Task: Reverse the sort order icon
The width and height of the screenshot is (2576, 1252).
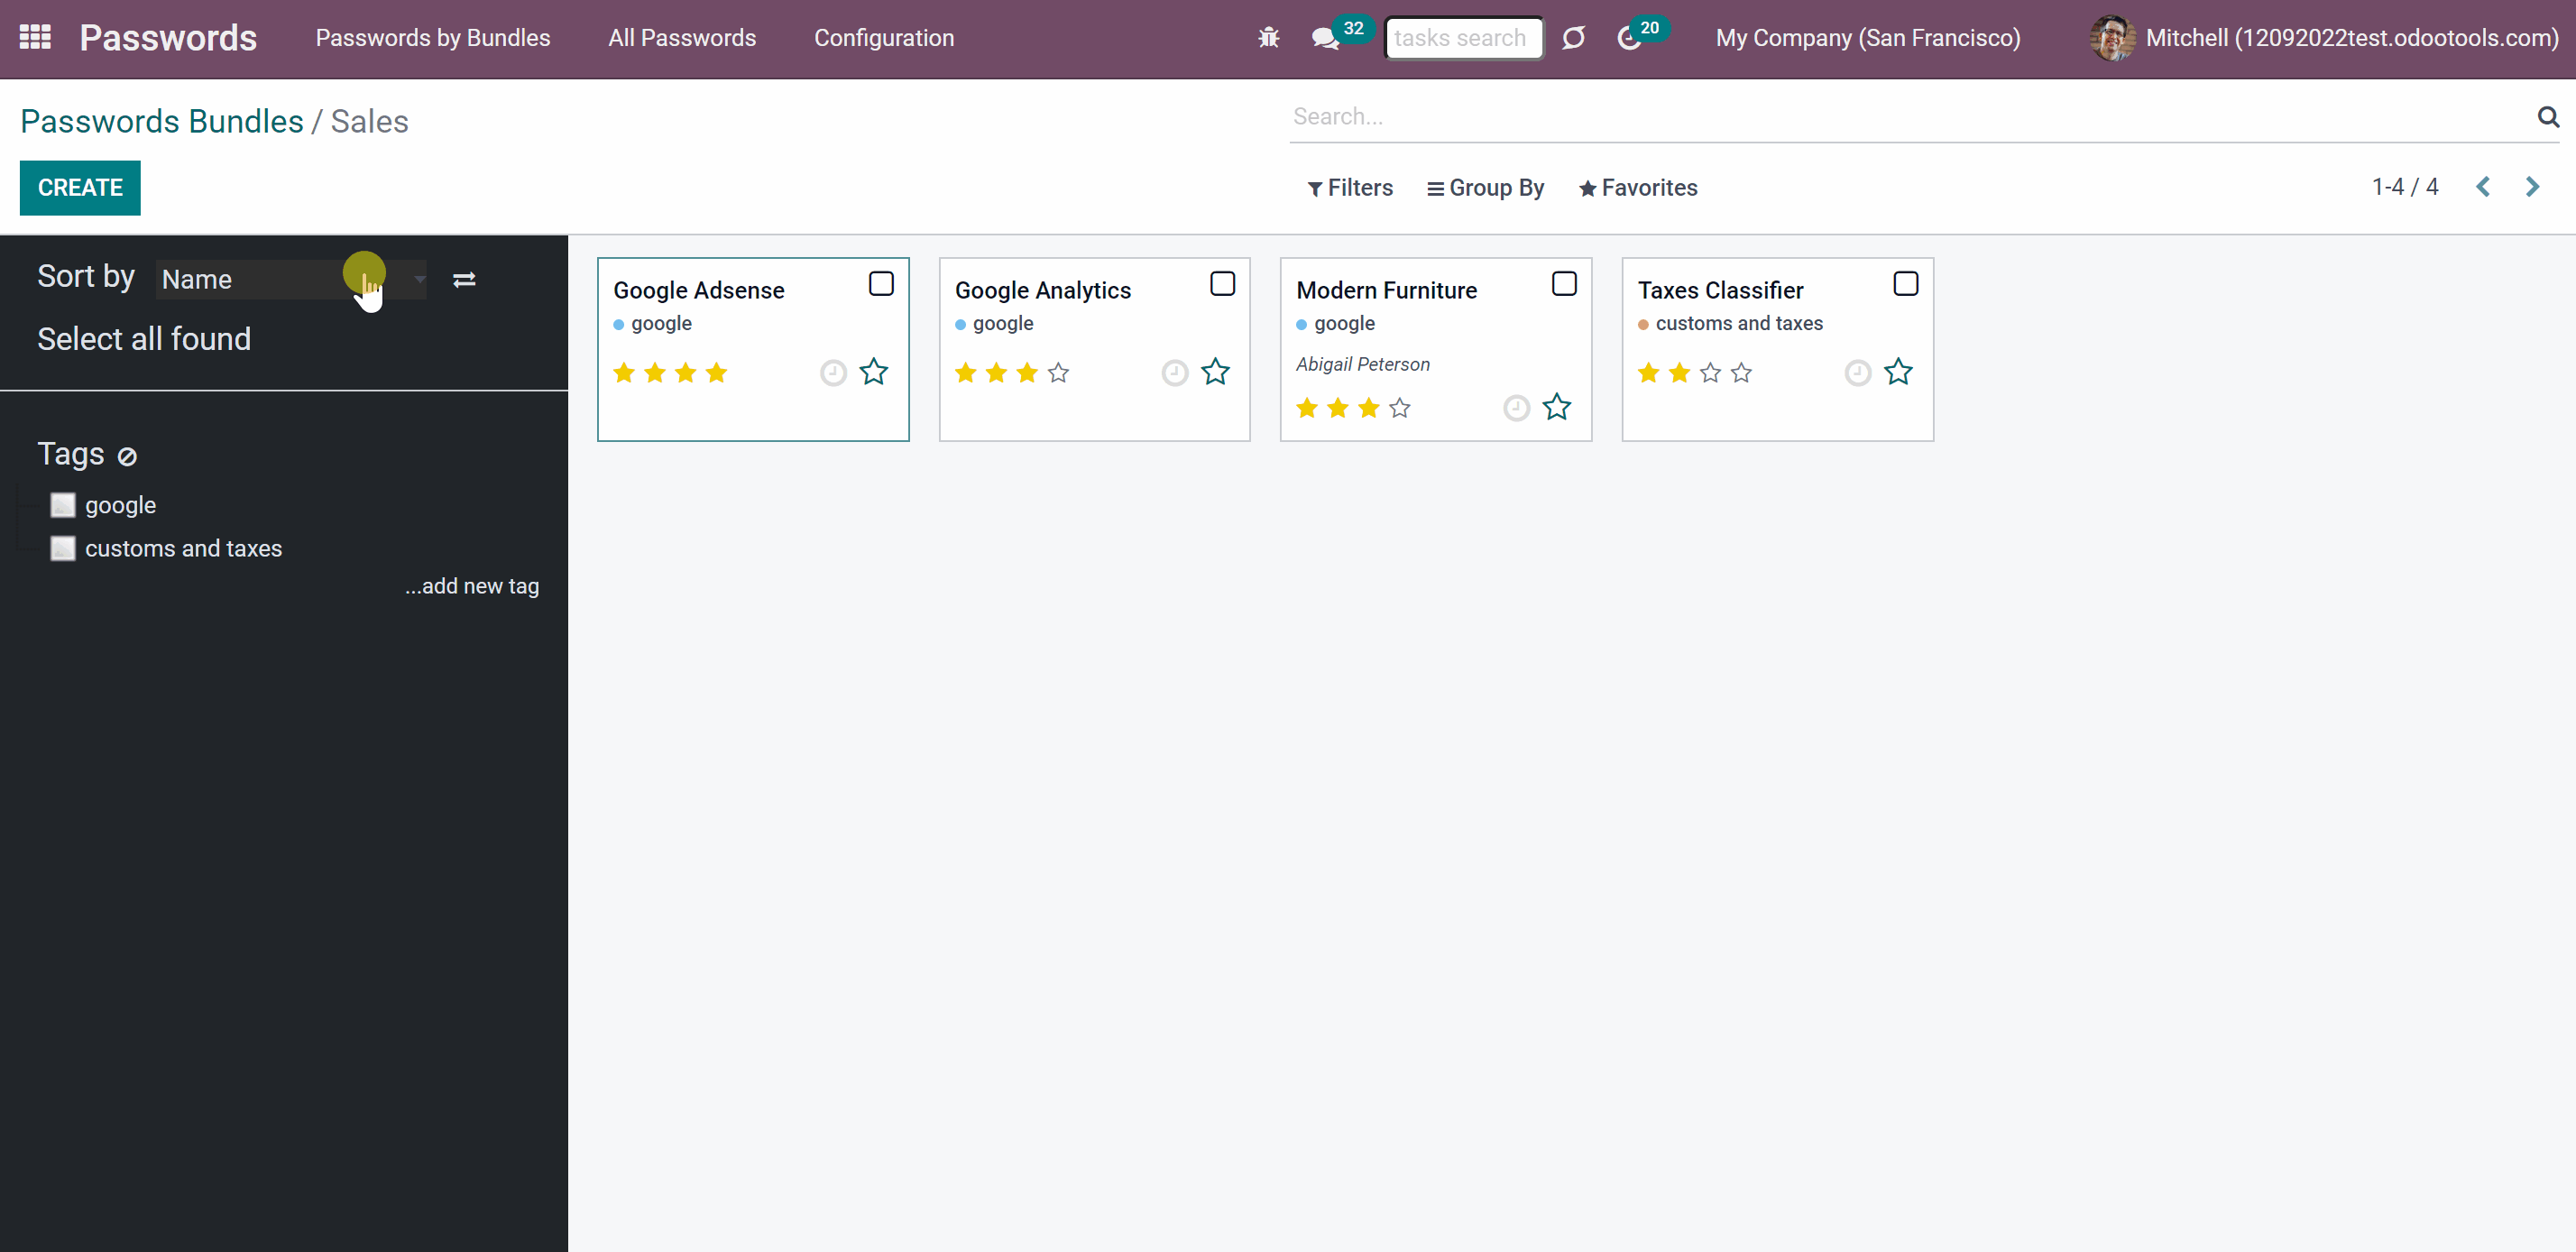Action: pos(464,280)
